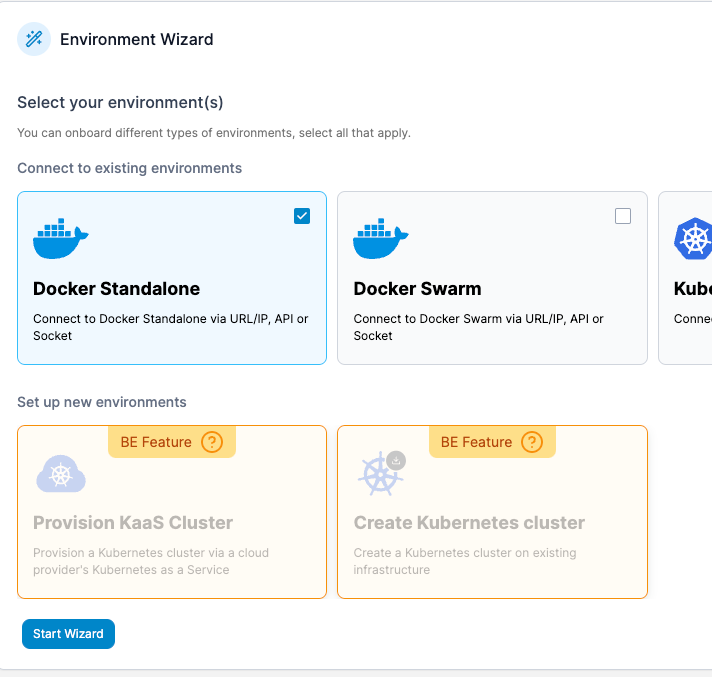Click the Start Wizard button
Viewport: 712px width, 677px height.
(x=69, y=634)
